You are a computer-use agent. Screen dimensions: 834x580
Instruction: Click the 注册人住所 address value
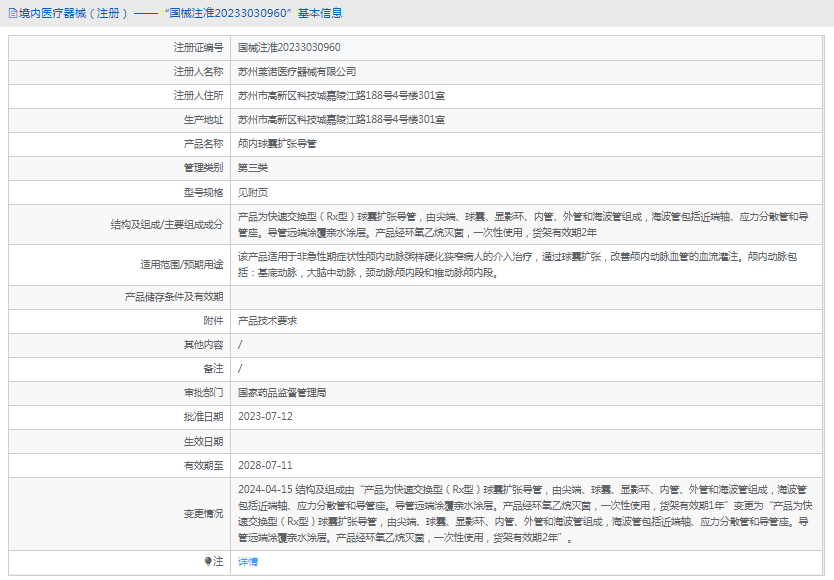click(341, 95)
